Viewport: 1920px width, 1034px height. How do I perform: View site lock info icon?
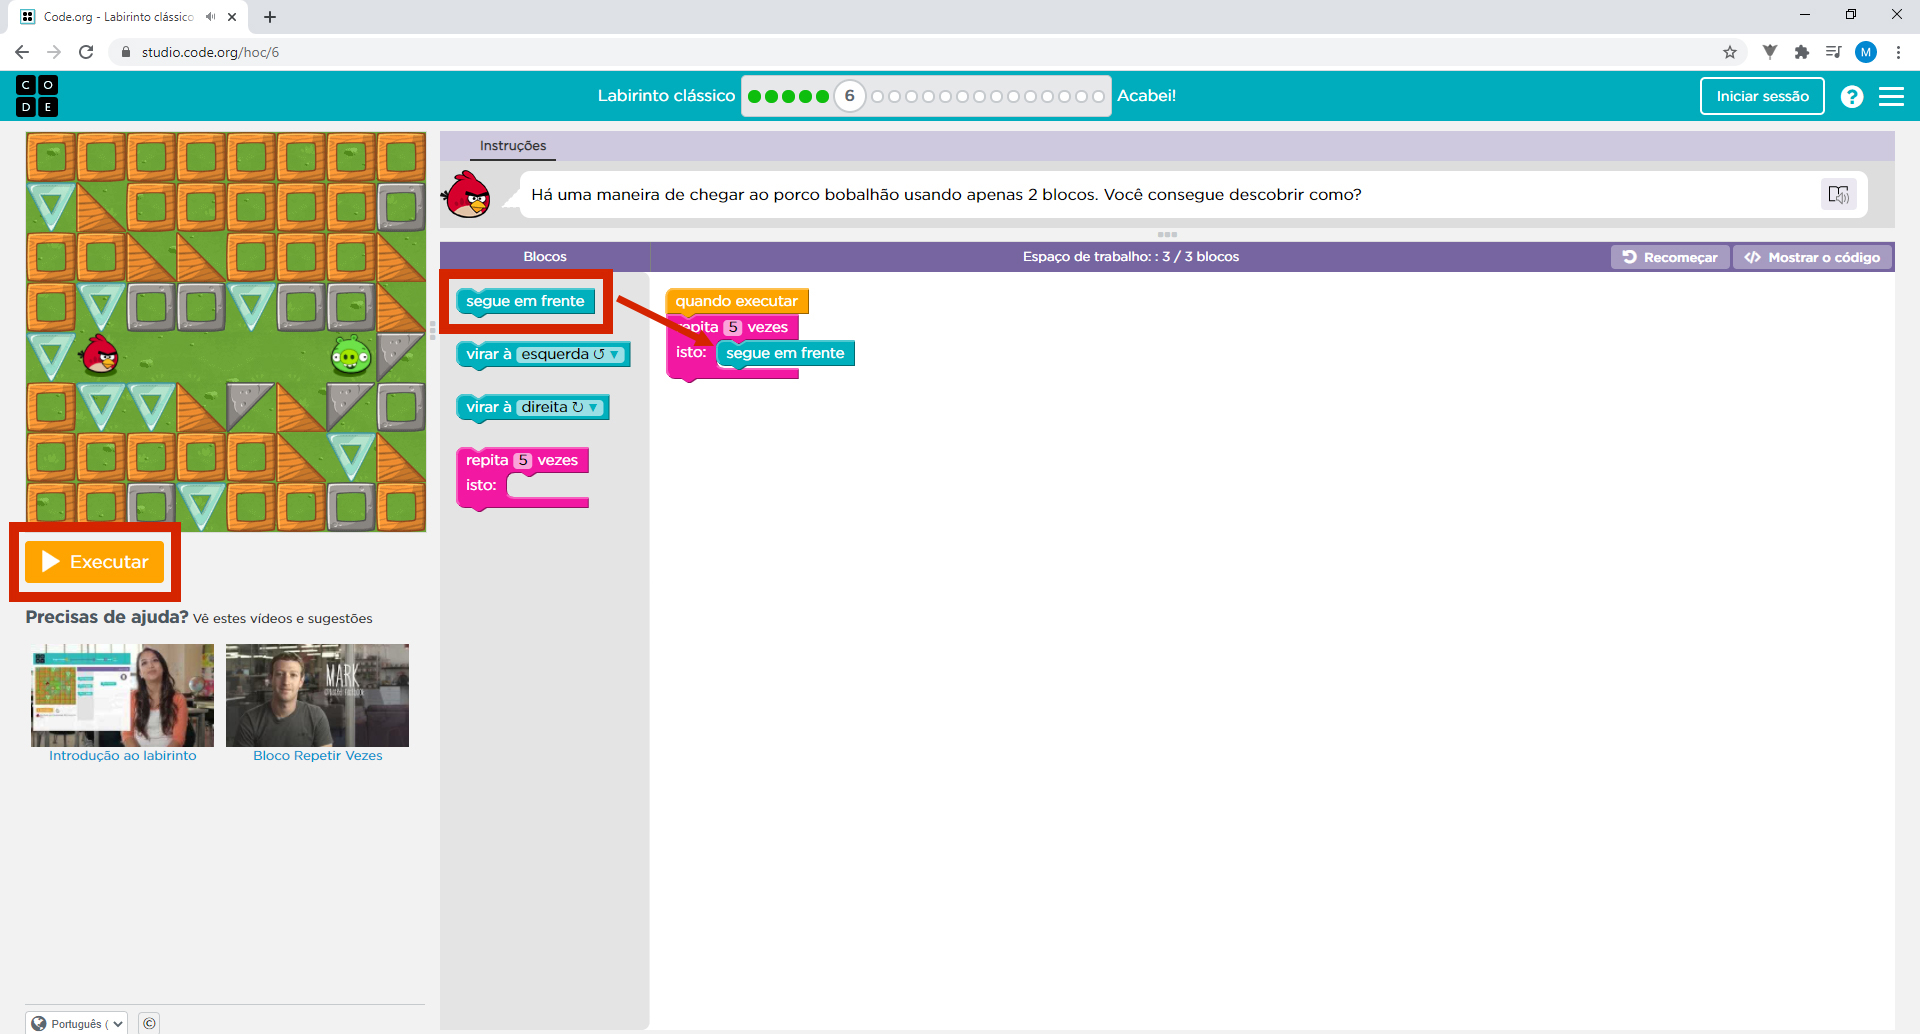pos(126,52)
